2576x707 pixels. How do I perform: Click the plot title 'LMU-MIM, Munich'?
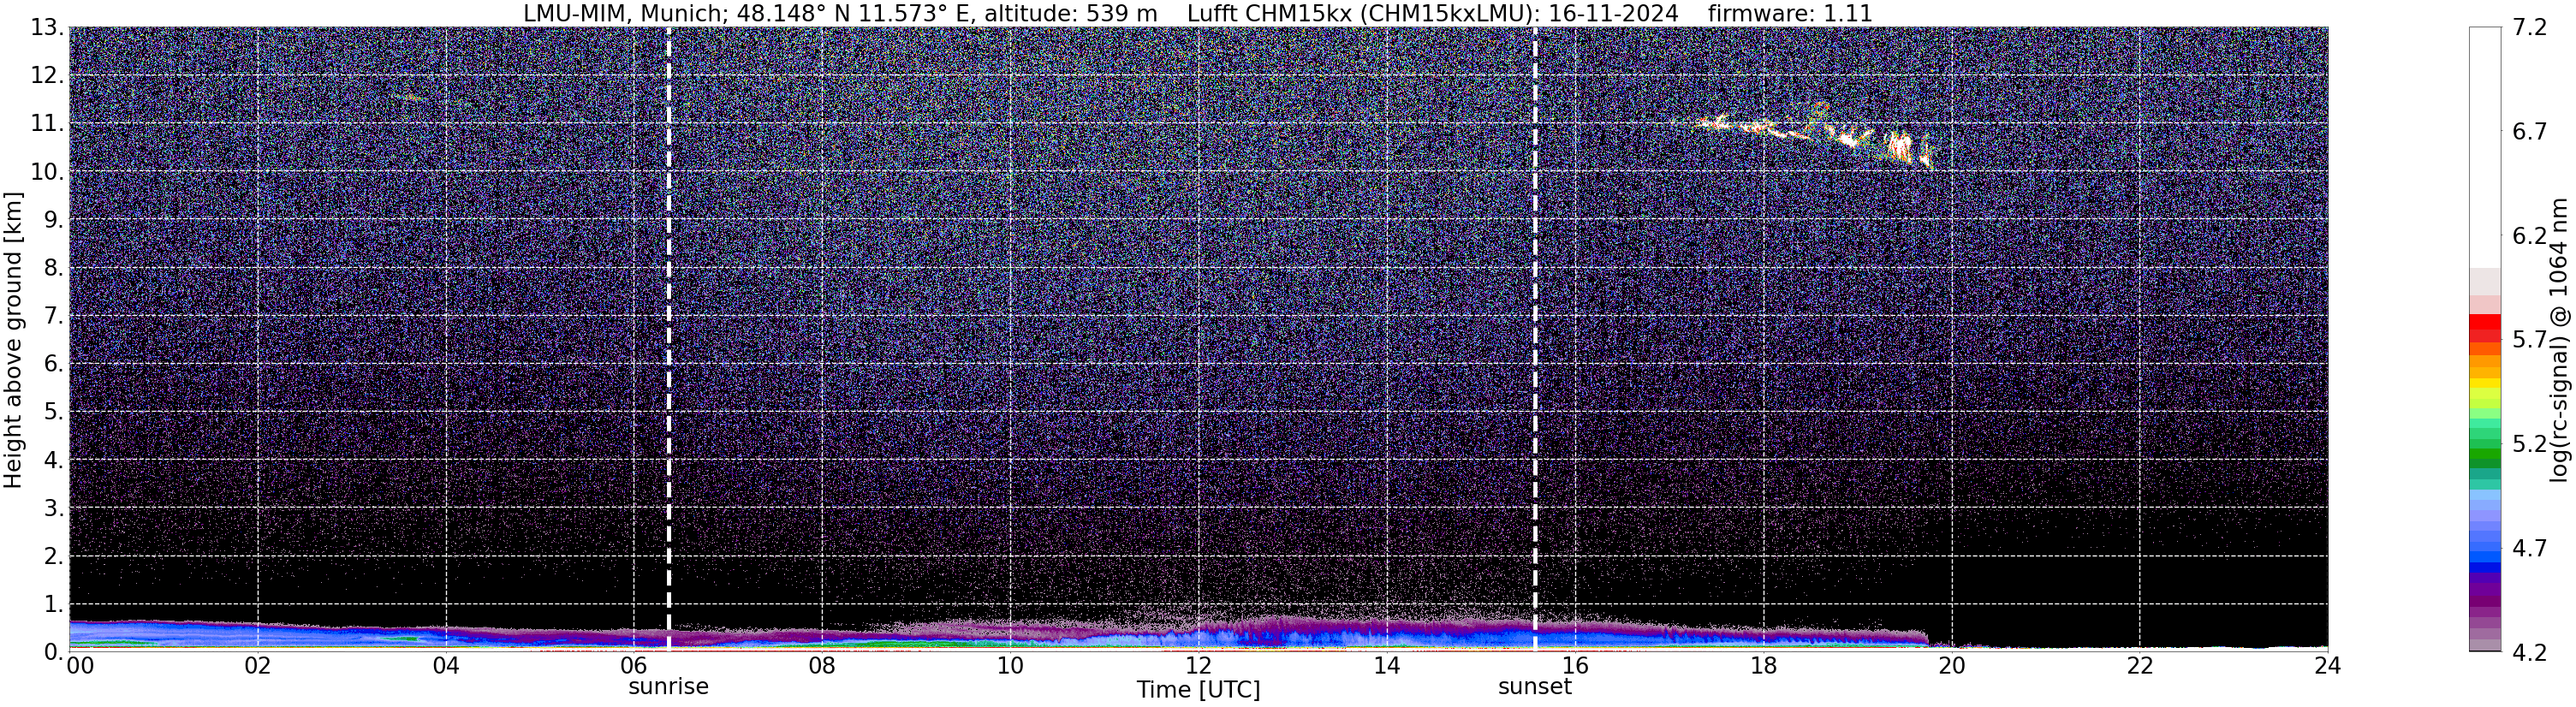point(623,14)
